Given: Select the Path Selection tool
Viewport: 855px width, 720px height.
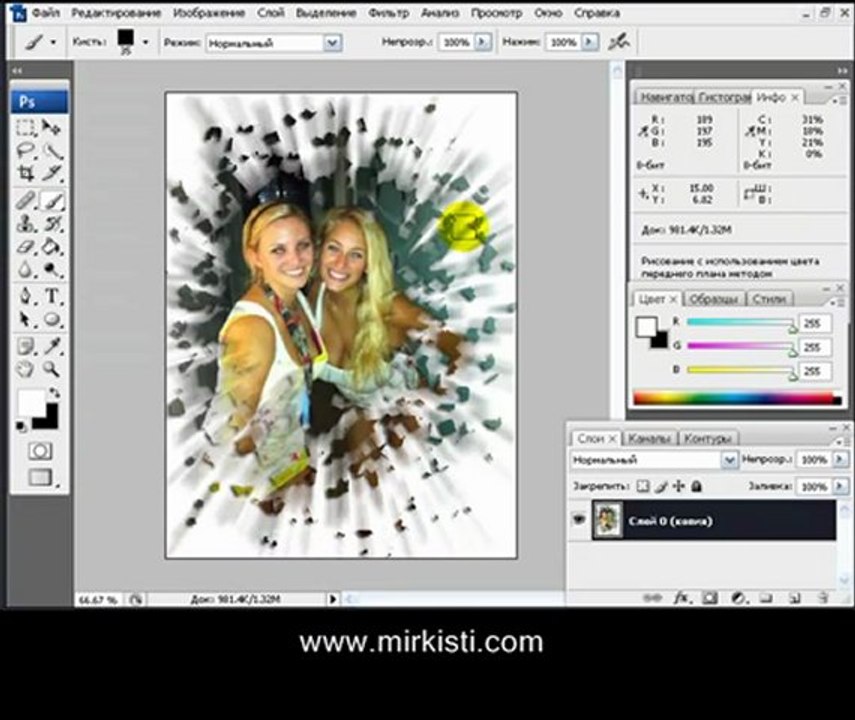Looking at the screenshot, I should click(25, 319).
